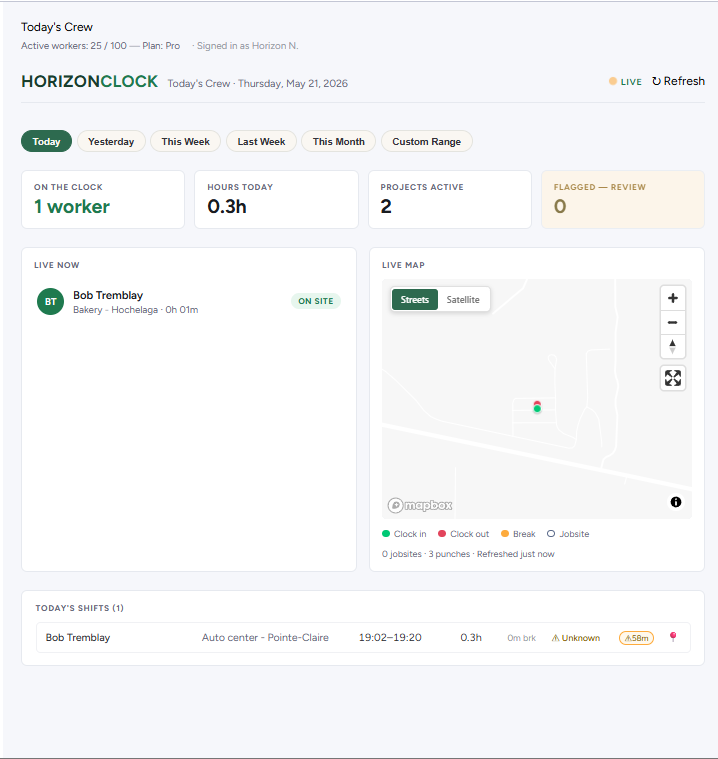Screen dimensions: 718x759
Task: Open the Flagged — Review card
Action: (x=623, y=199)
